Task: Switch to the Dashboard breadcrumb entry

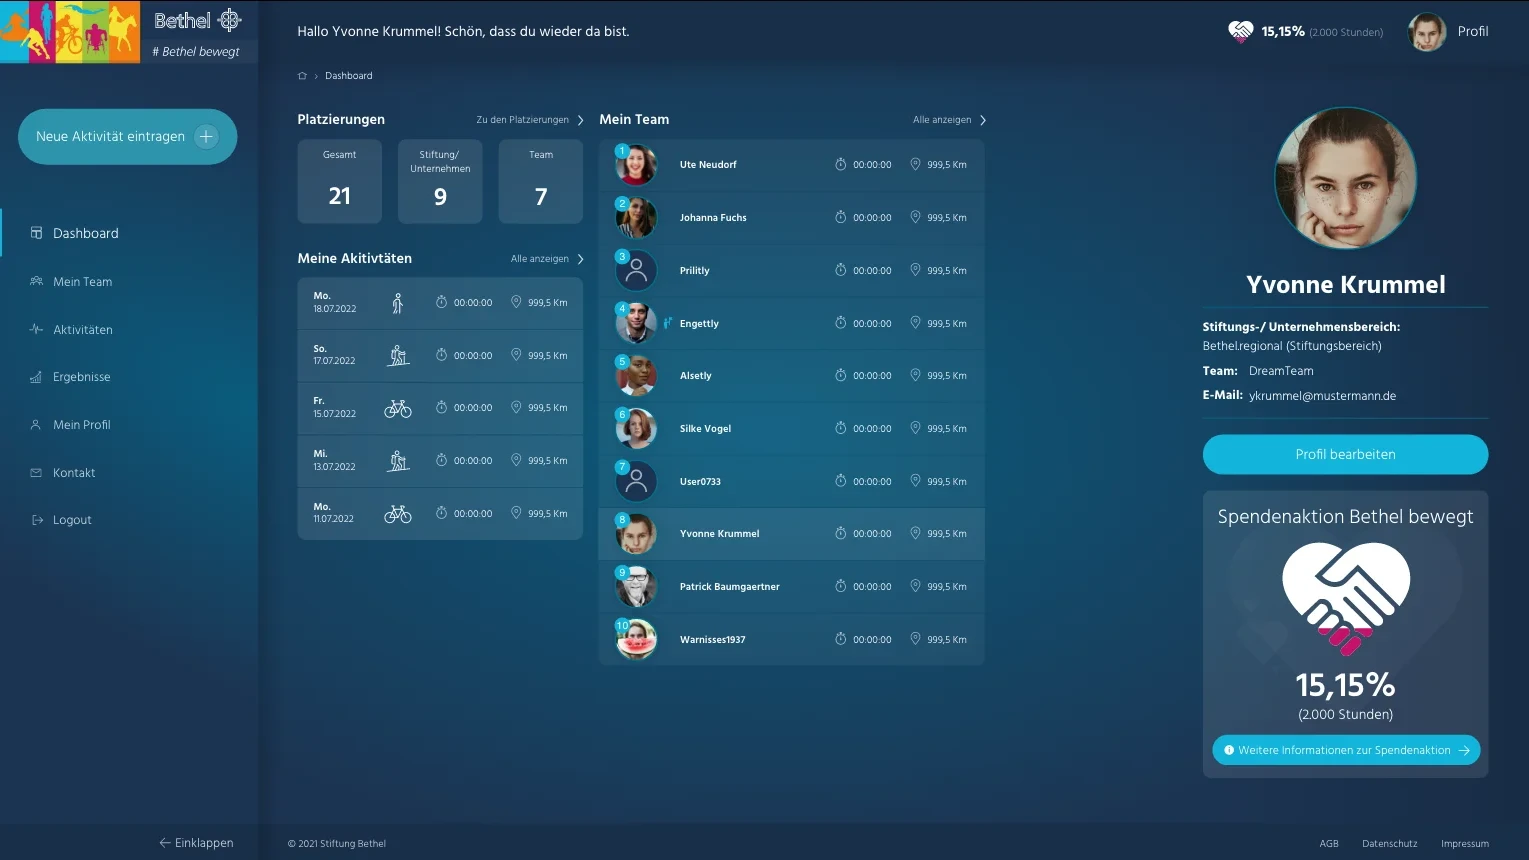Action: [348, 75]
